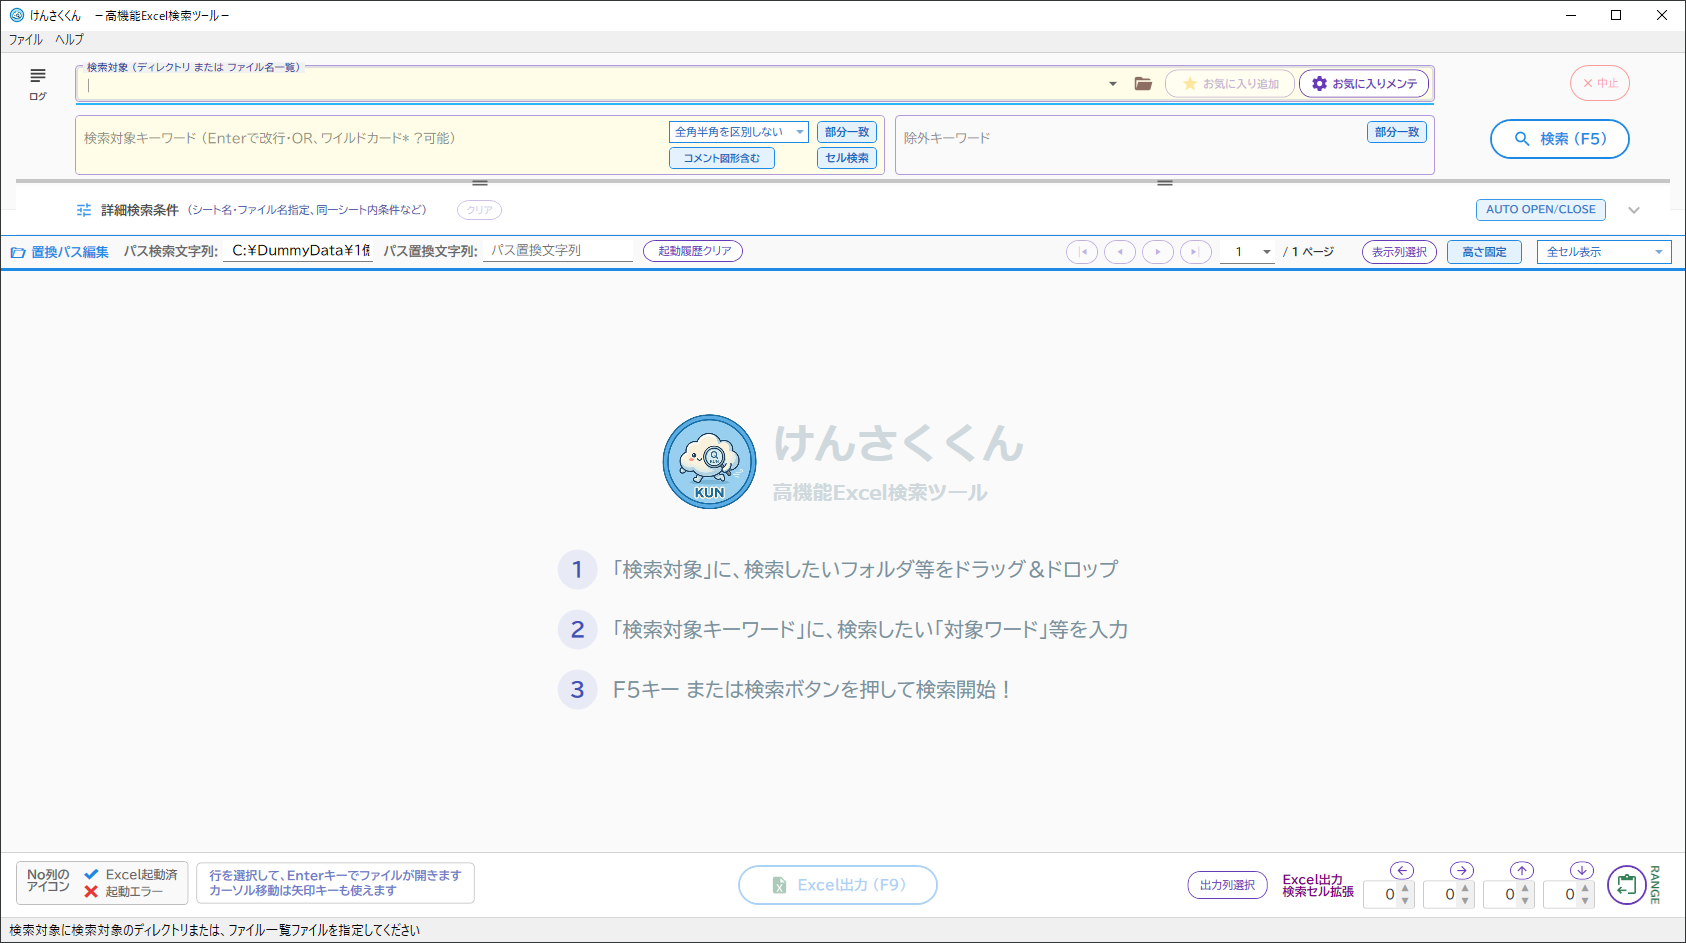Screen dimensions: 1686x943
Task: Toggle keyword 部分一致 match mode
Action: click(847, 132)
